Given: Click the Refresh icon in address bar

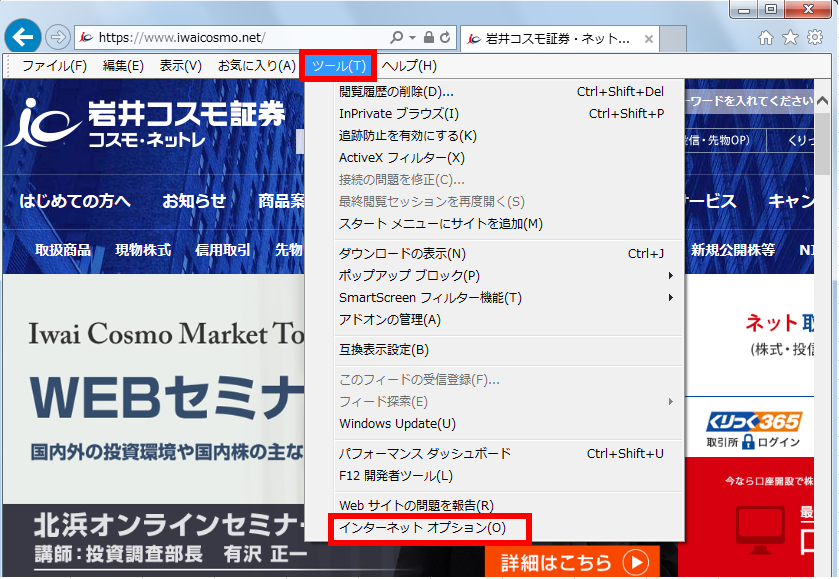Looking at the screenshot, I should (445, 37).
